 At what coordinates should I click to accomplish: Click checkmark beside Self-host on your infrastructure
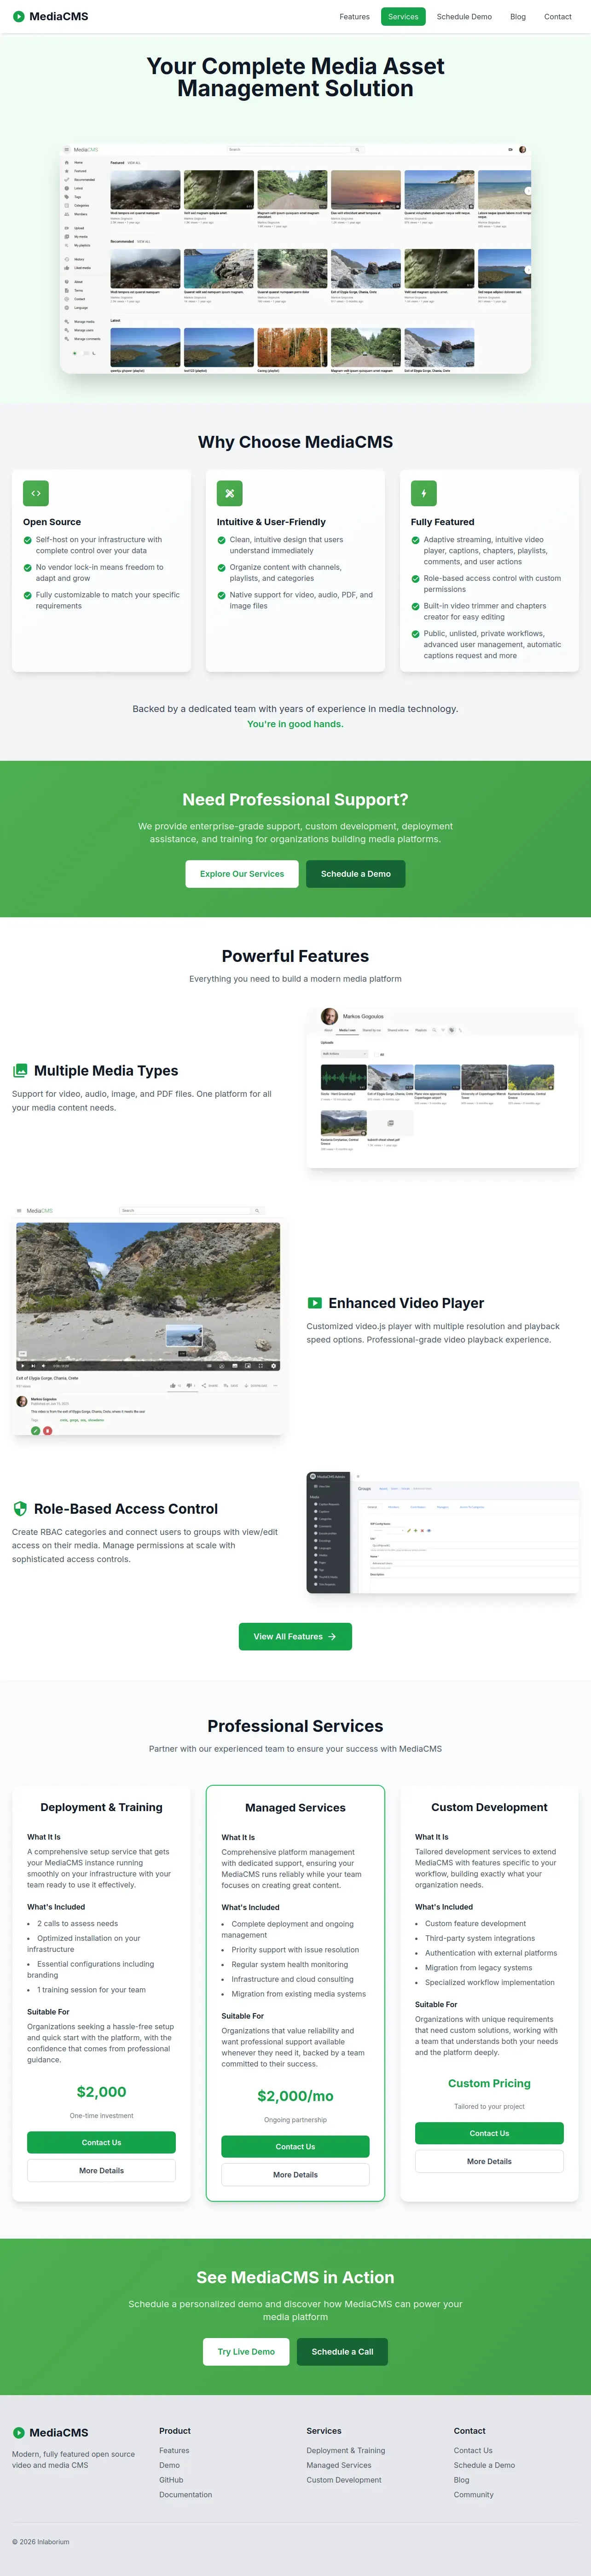pos(28,540)
